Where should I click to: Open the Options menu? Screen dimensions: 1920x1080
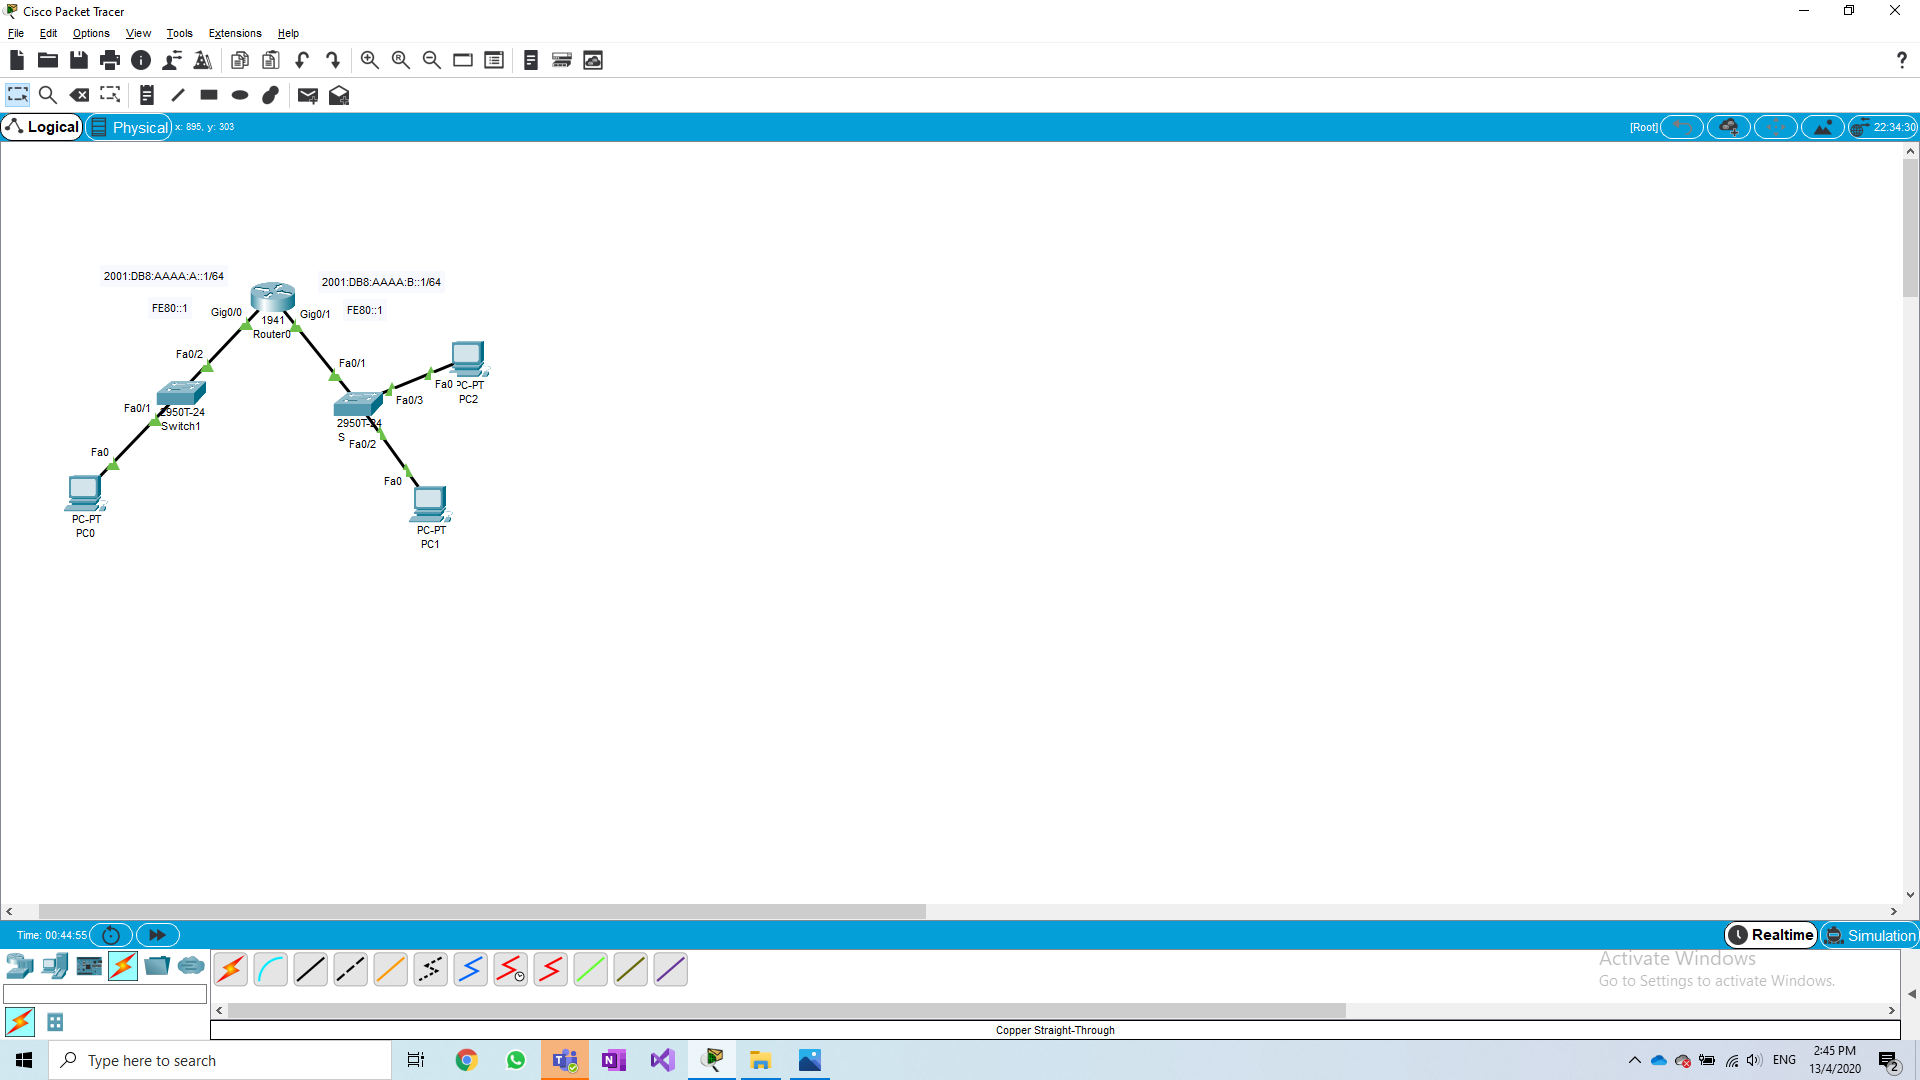coord(91,33)
